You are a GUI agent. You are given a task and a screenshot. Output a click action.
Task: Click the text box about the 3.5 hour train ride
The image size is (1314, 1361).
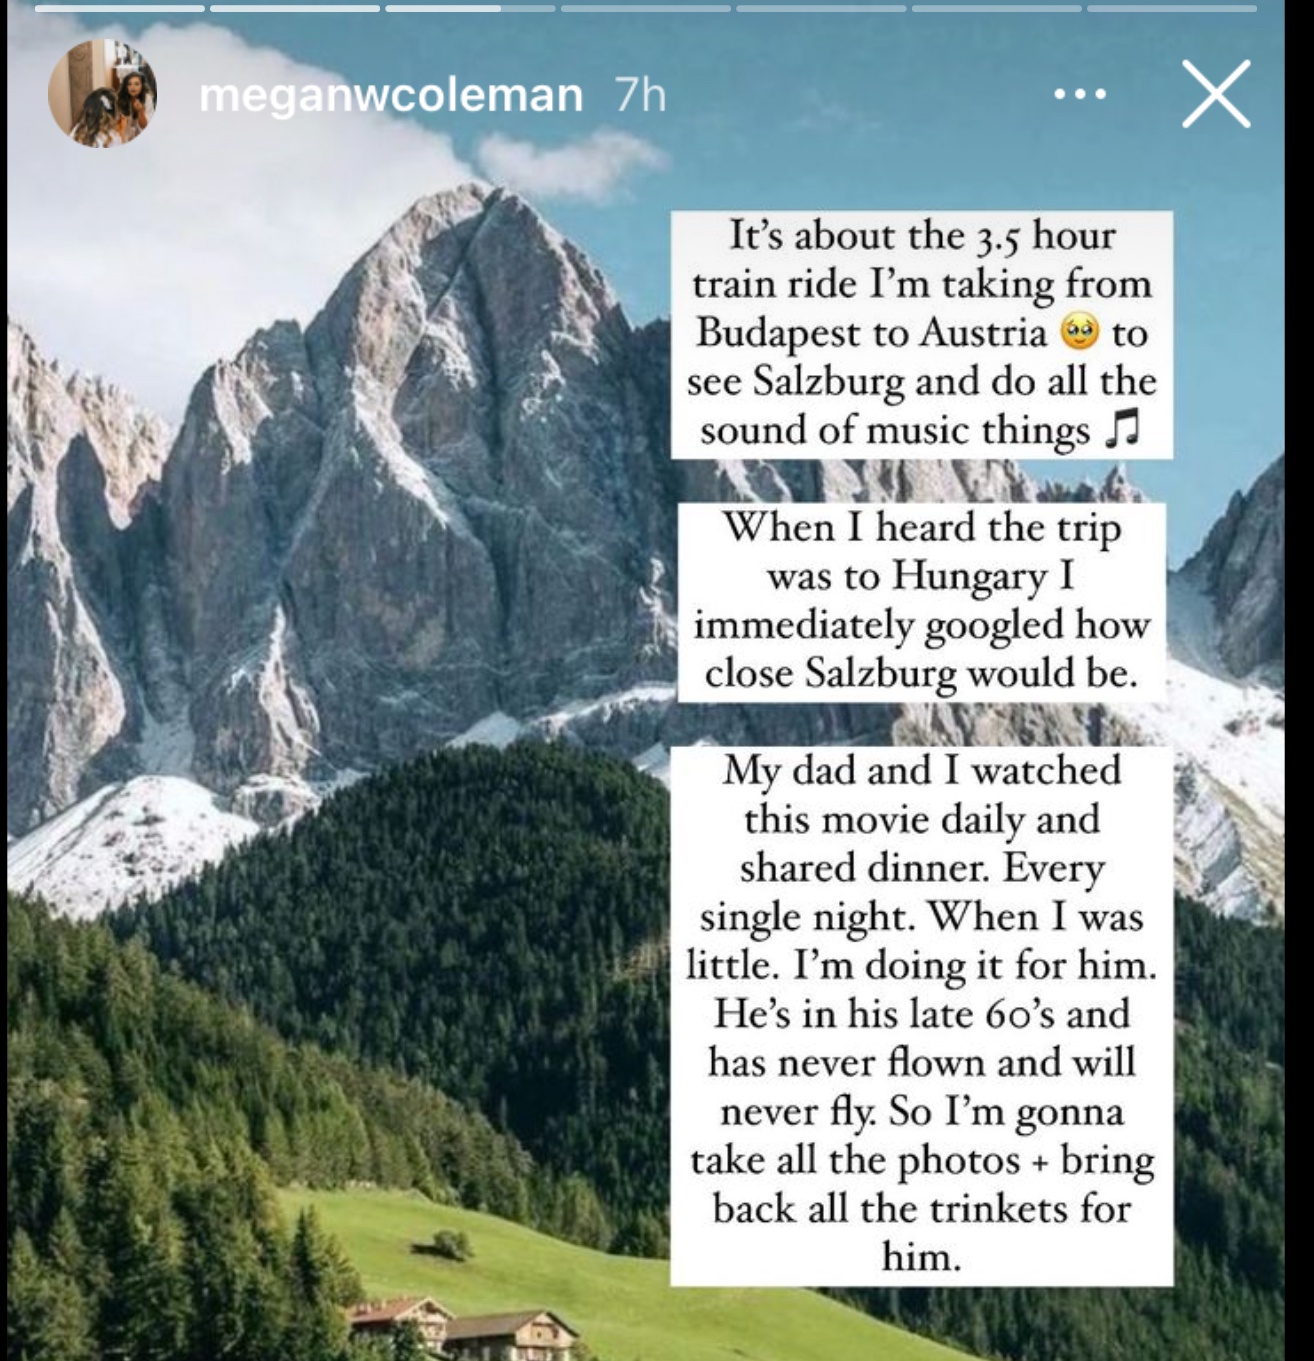tap(921, 334)
